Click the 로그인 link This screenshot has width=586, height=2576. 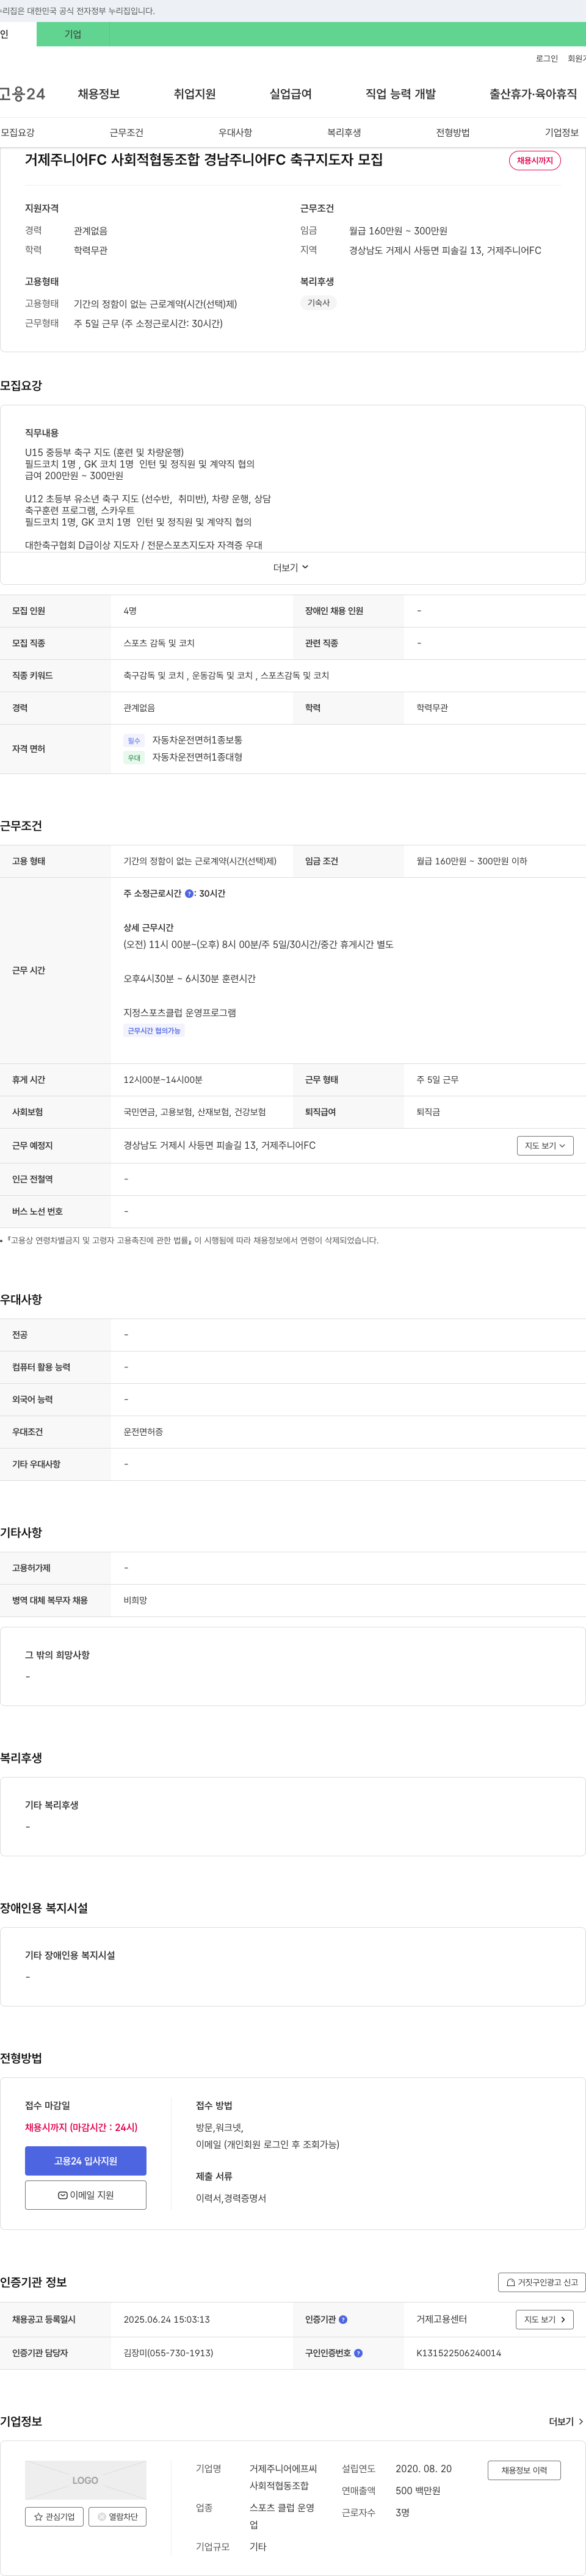point(547,59)
